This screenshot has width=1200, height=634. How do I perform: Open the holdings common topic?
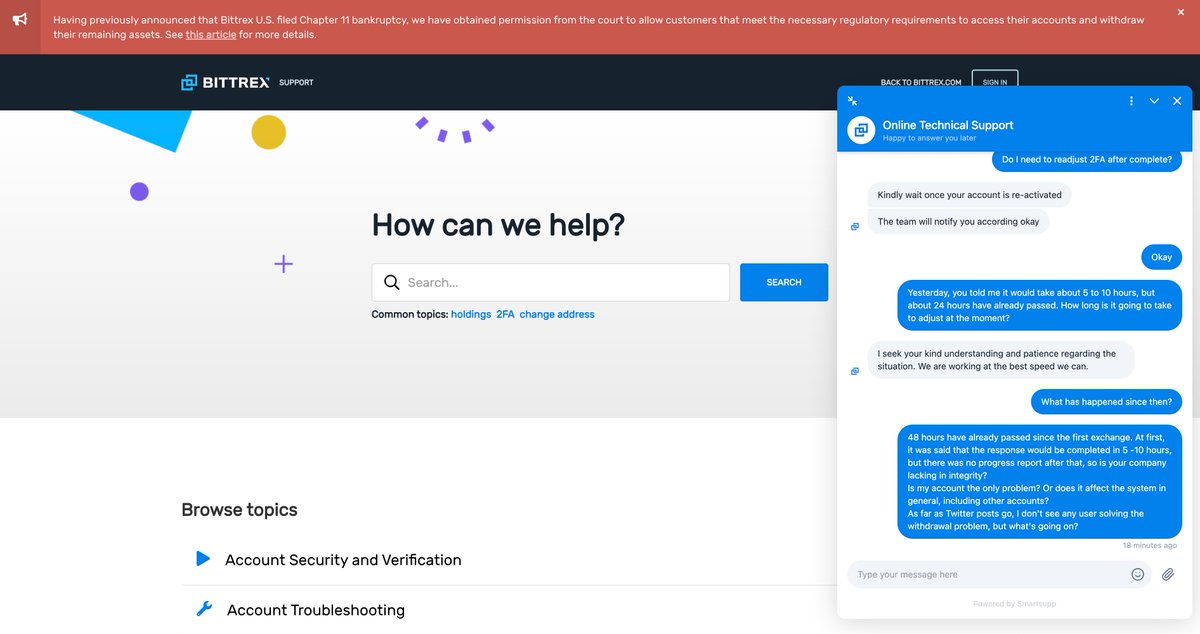[x=471, y=314]
